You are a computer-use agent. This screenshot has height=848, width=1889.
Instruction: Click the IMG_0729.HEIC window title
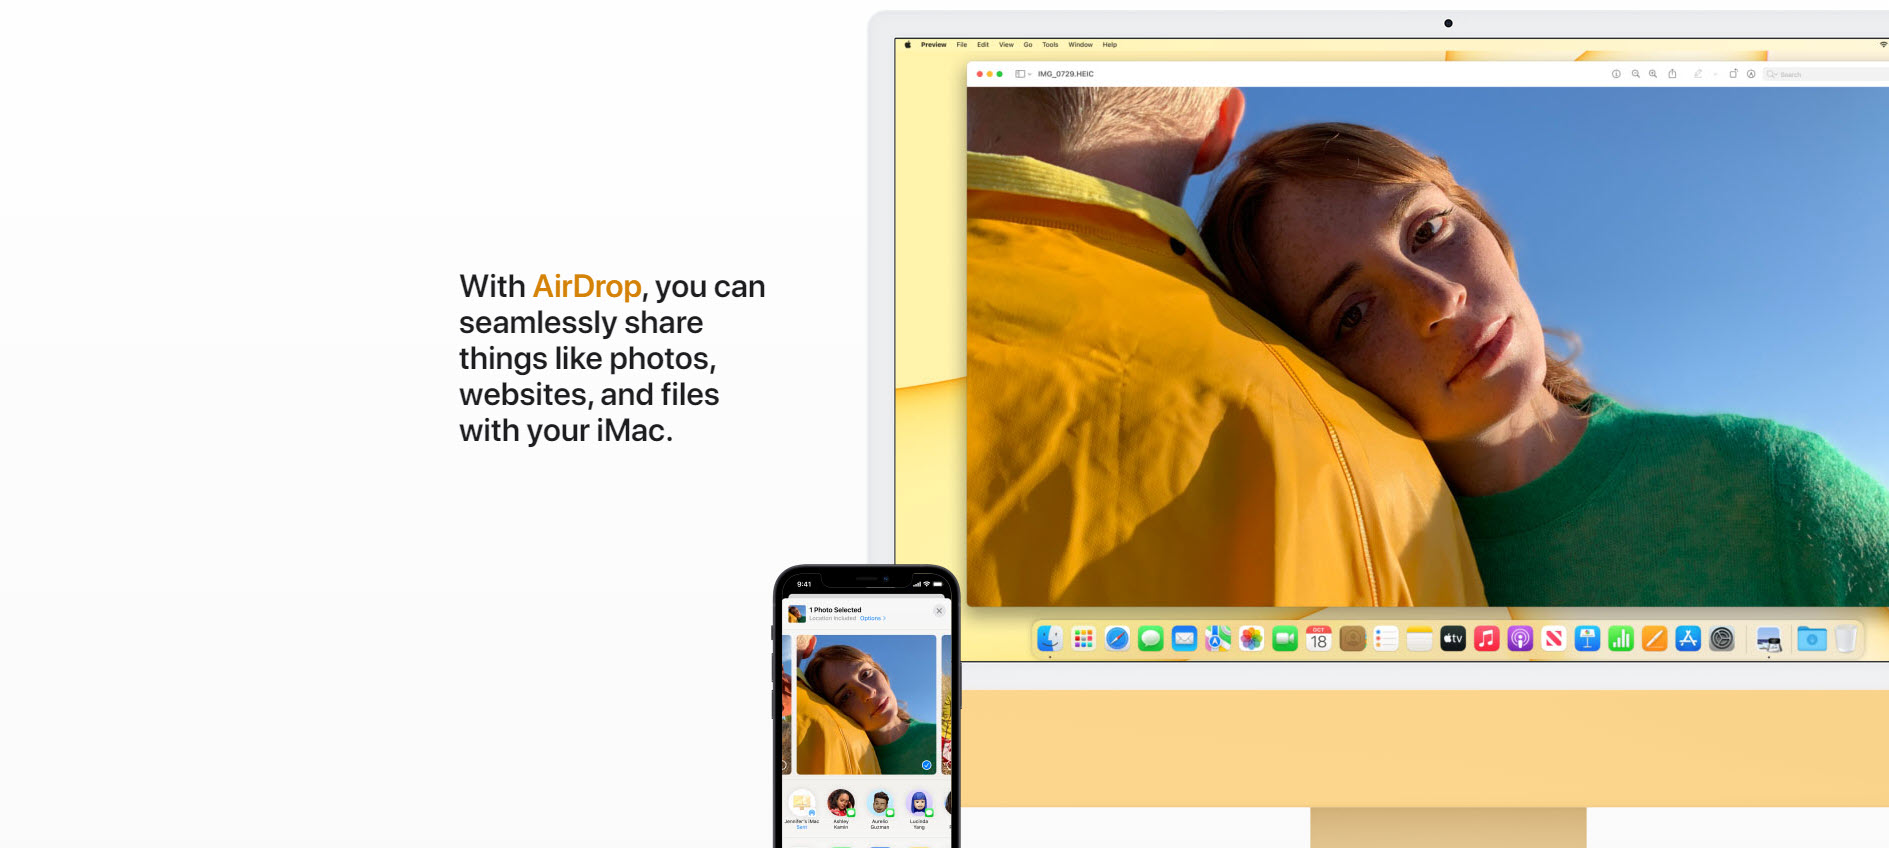click(x=1066, y=74)
